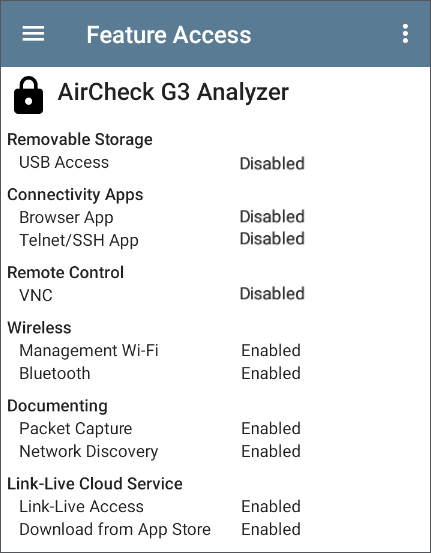Toggle the VNC Disabled status
The height and width of the screenshot is (553, 431).
click(x=272, y=293)
